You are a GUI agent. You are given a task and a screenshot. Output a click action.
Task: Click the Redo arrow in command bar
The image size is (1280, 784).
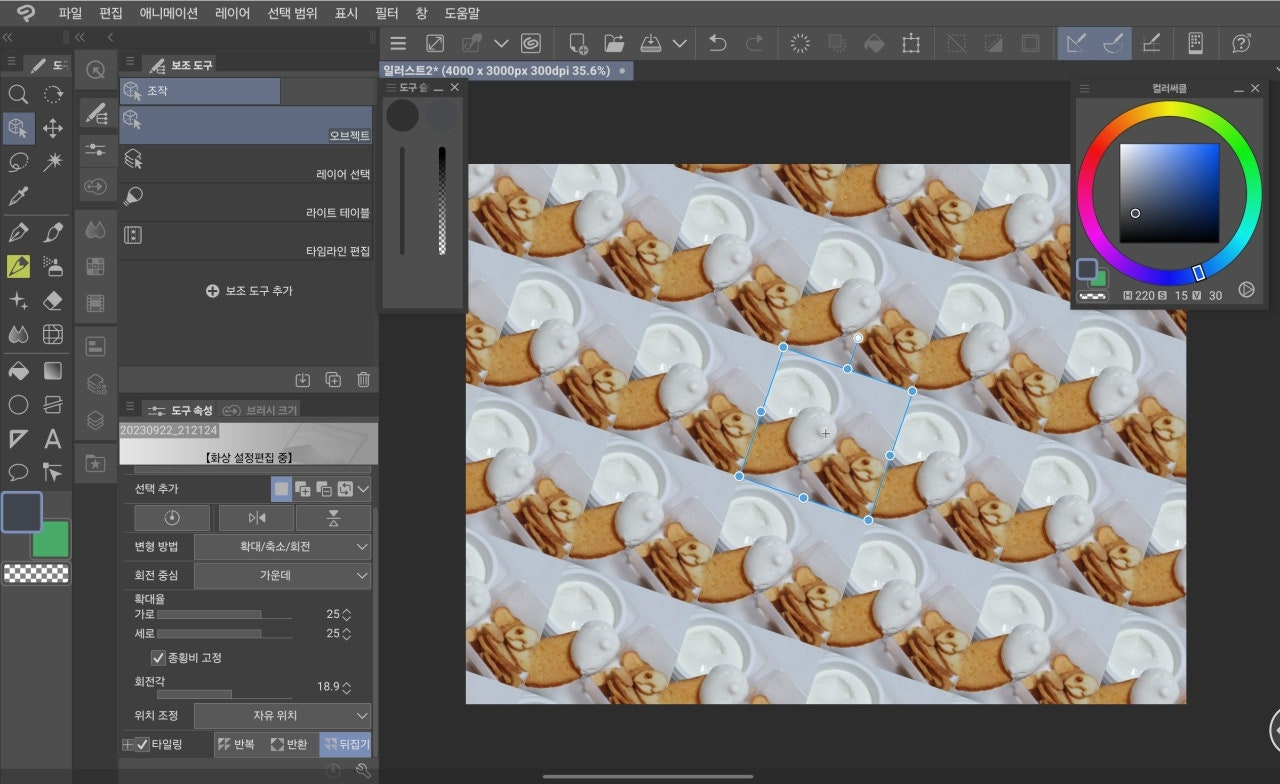(754, 43)
